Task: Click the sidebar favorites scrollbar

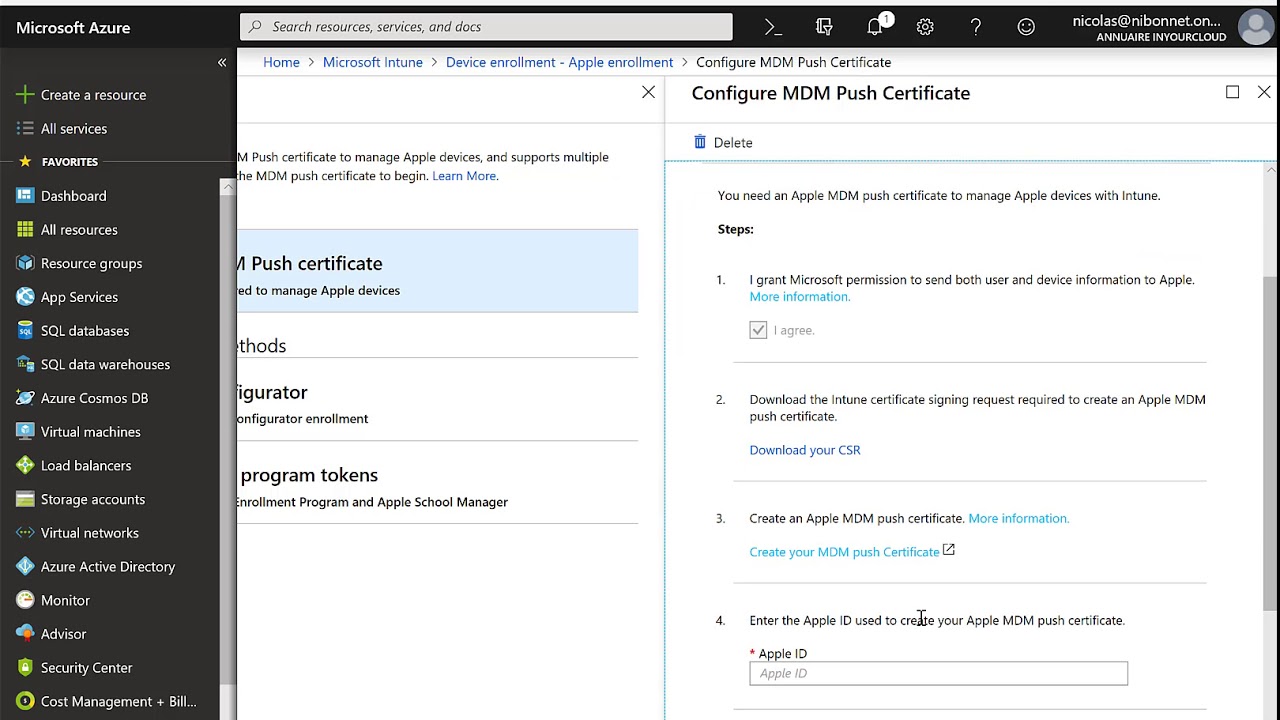Action: [227, 440]
